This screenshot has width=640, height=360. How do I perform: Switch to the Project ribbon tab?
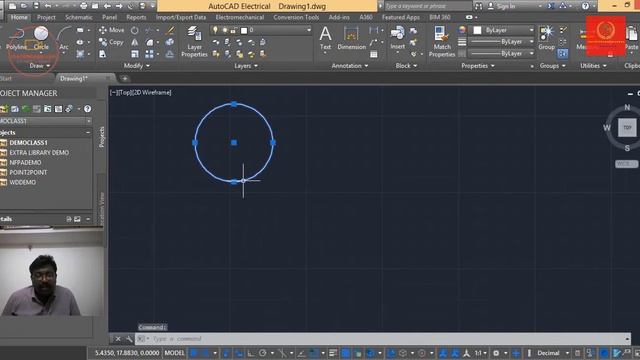pos(46,18)
